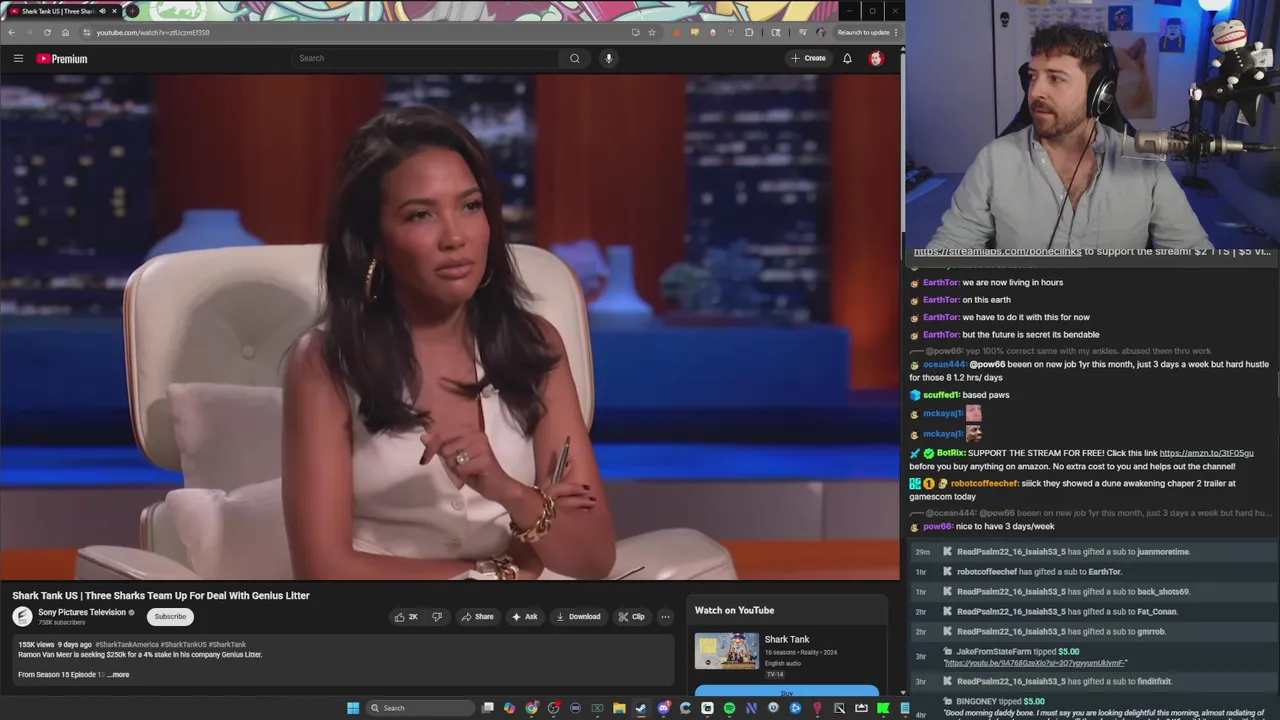Open browser extensions puzzle icon
The image size is (1280, 720).
pos(749,32)
